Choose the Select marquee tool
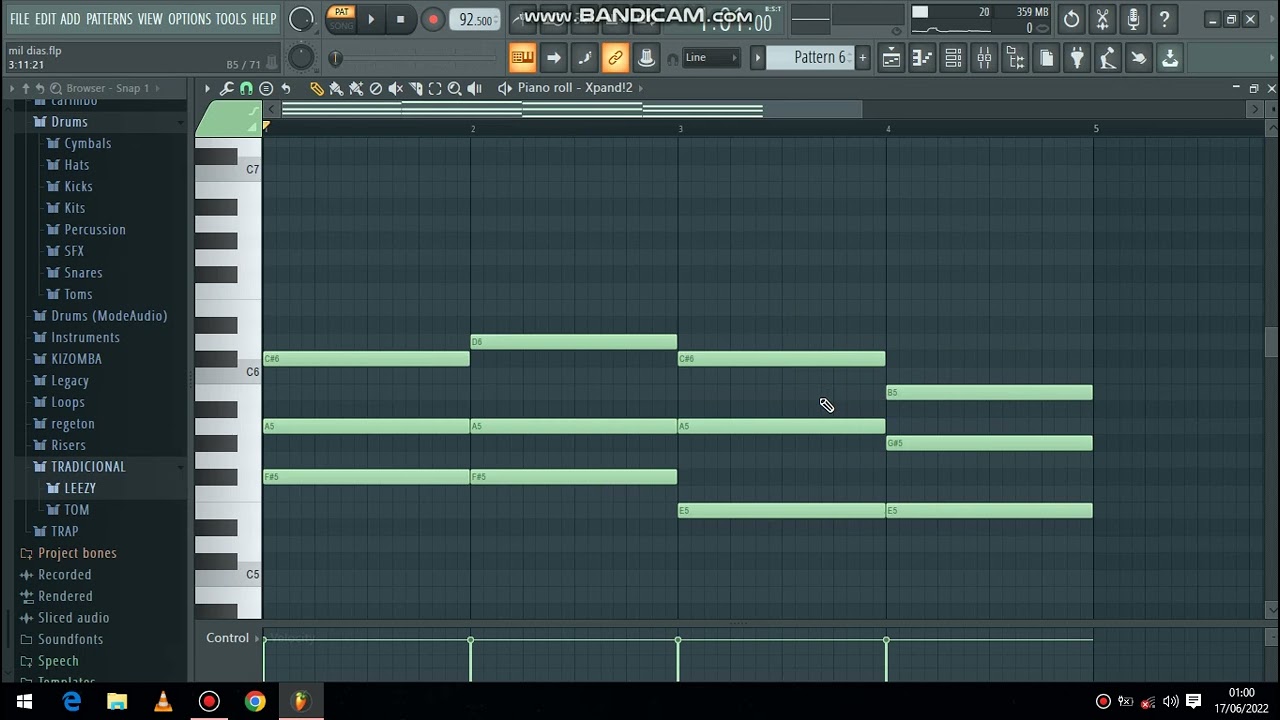Viewport: 1280px width, 720px height. (x=435, y=88)
